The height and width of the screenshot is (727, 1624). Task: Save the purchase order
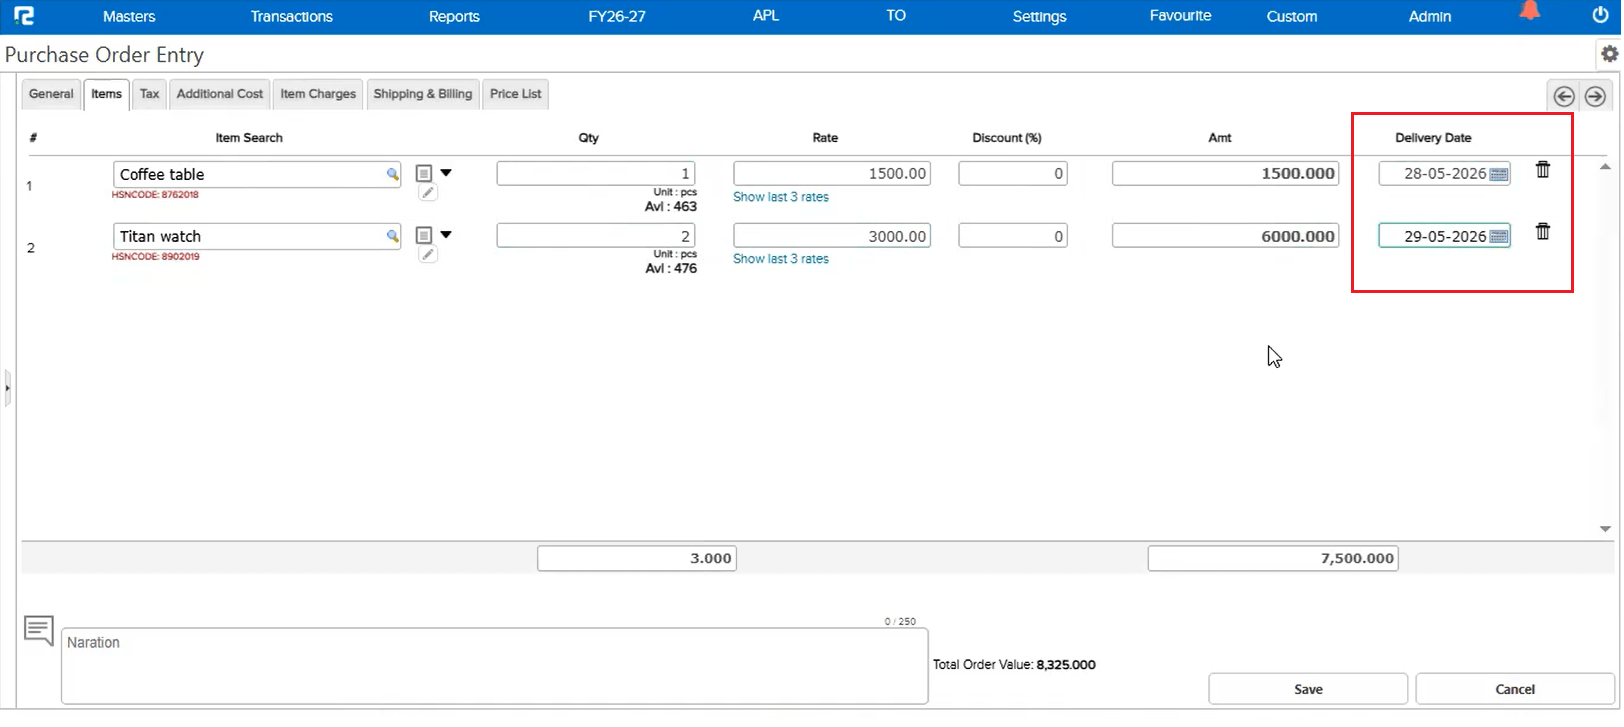1308,689
